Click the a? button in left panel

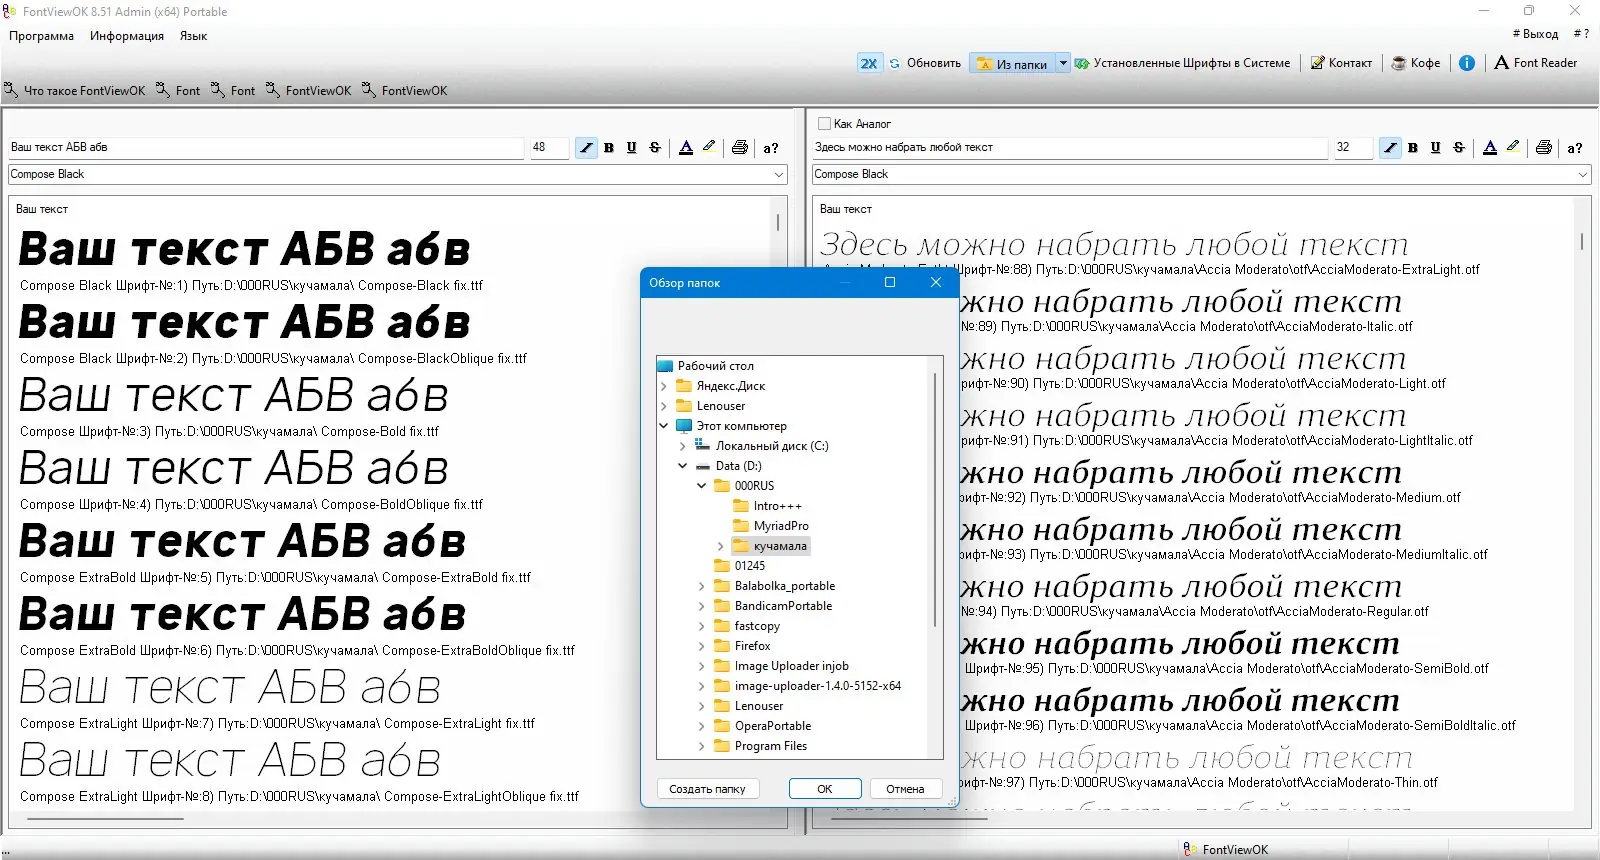(771, 148)
